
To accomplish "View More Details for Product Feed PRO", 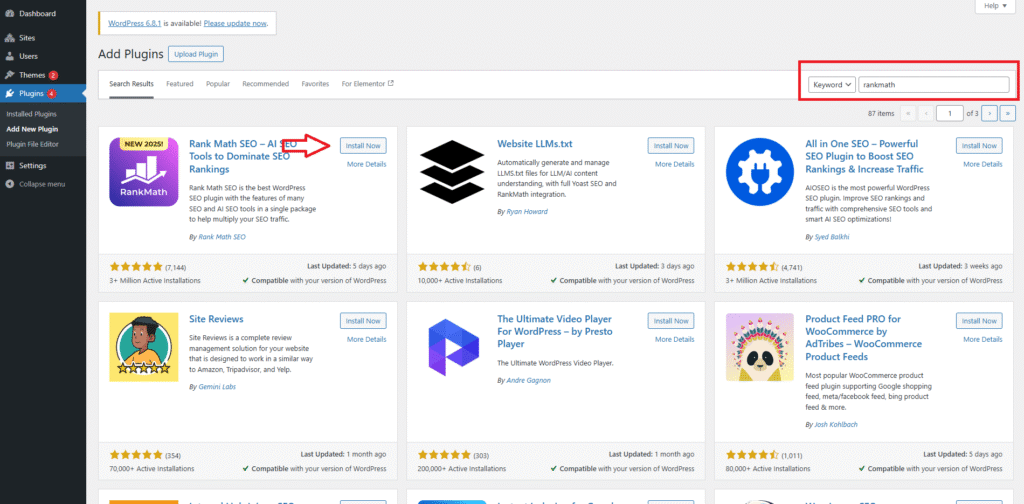I will [983, 339].
